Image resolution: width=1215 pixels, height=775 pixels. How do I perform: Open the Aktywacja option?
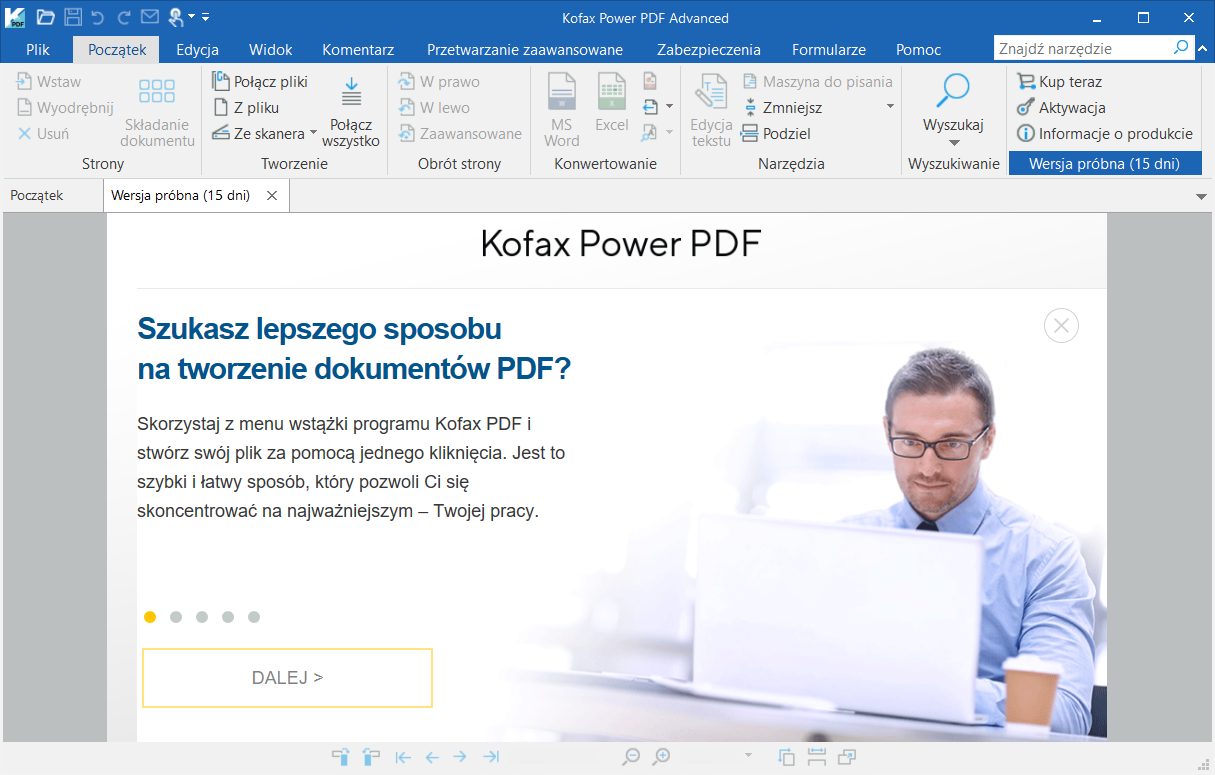(x=1061, y=108)
